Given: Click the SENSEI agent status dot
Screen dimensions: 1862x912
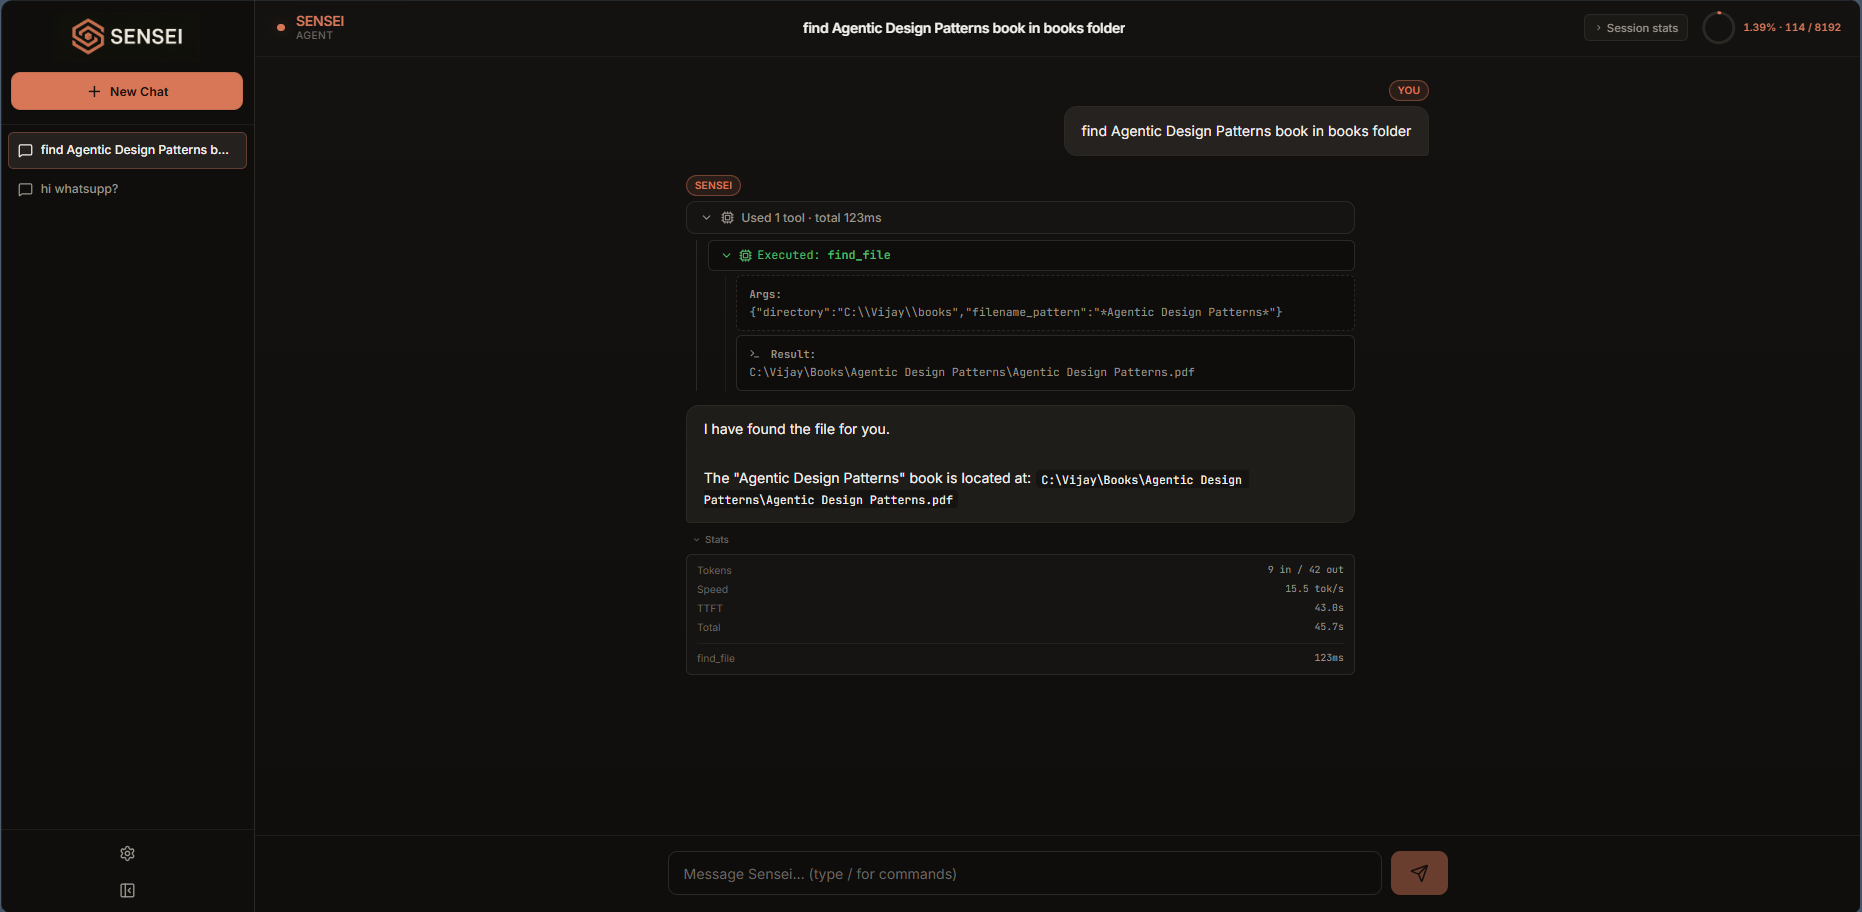Looking at the screenshot, I should point(281,28).
